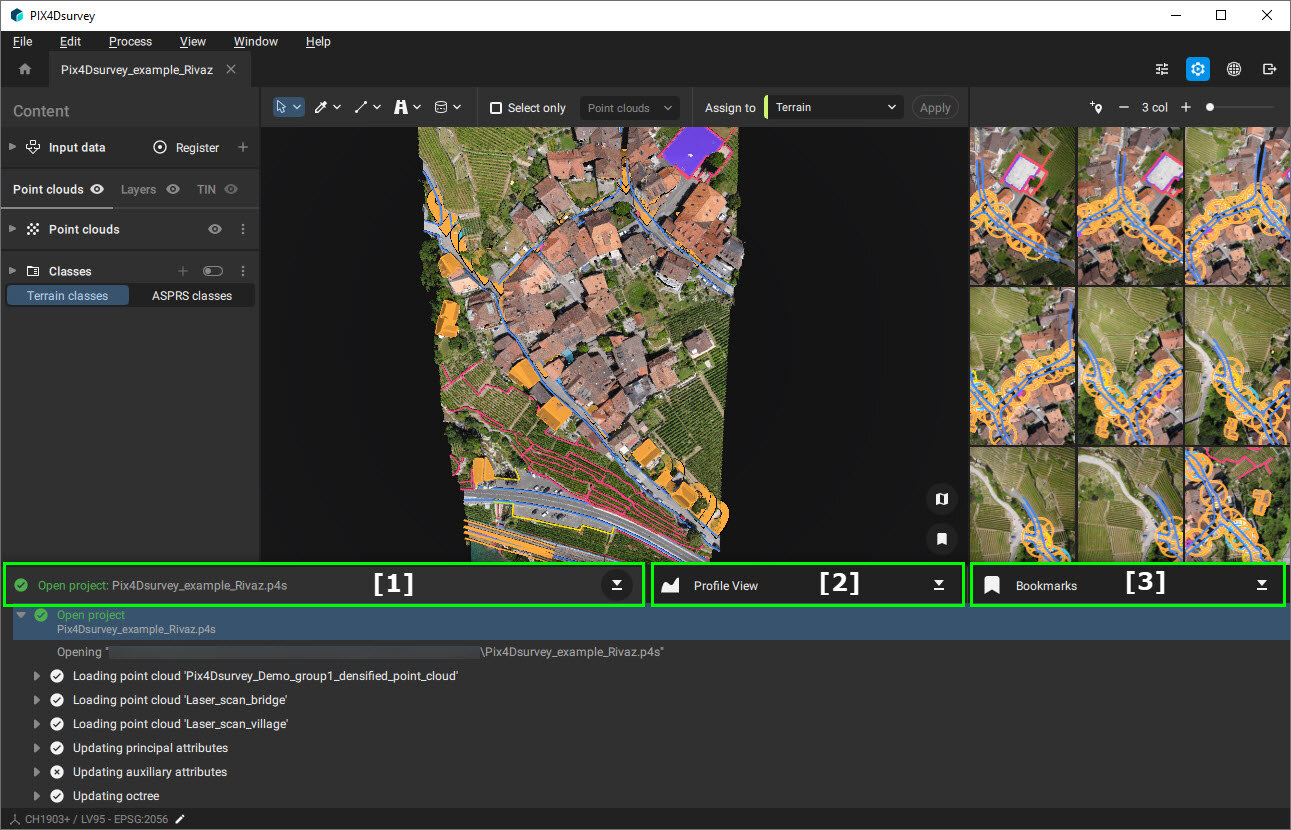The width and height of the screenshot is (1291, 830).
Task: Click the add marker pin icon in image viewer
Action: (1096, 107)
